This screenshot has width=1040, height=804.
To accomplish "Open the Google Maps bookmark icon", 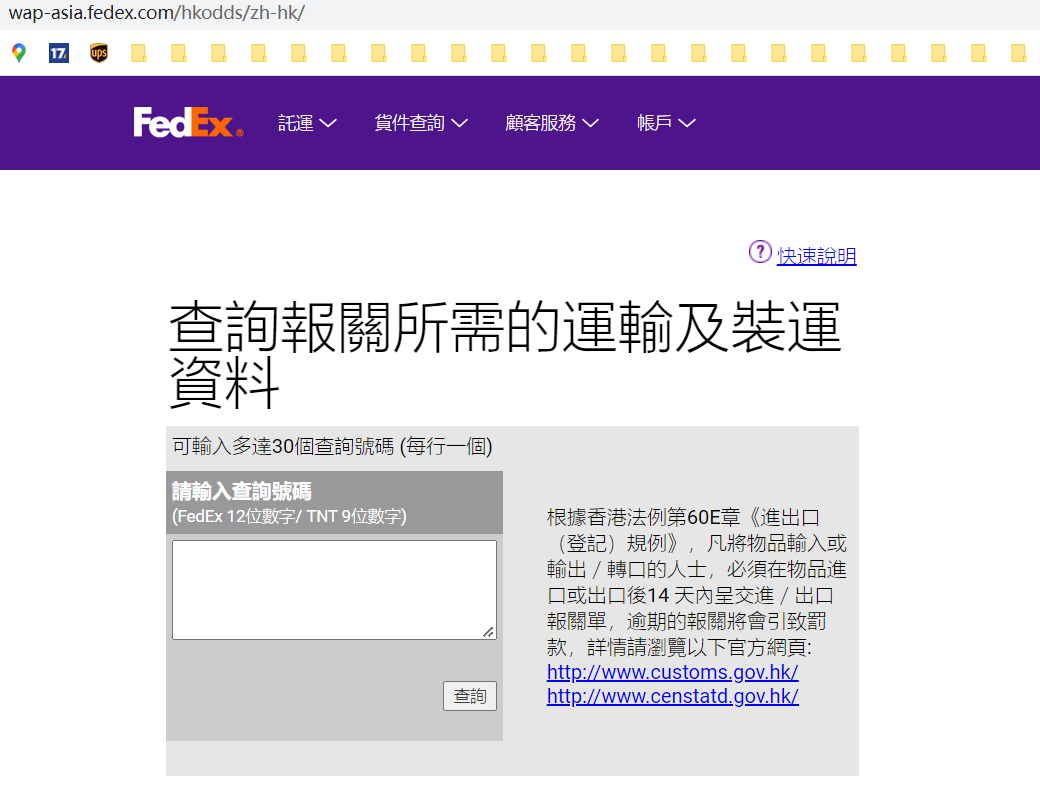I will 19,53.
